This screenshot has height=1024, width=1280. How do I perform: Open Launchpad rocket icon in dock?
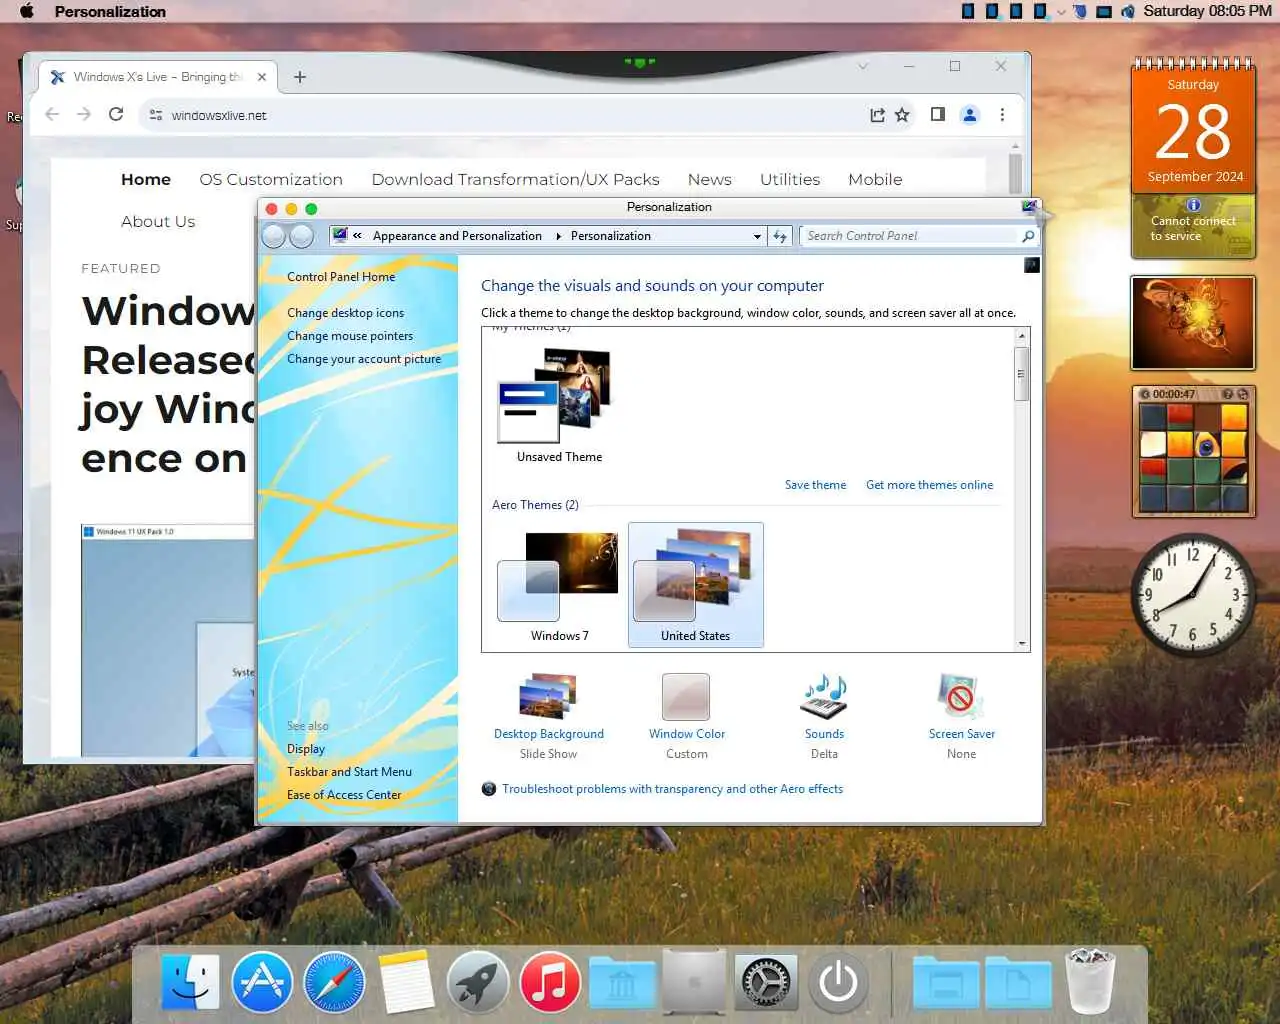point(478,982)
